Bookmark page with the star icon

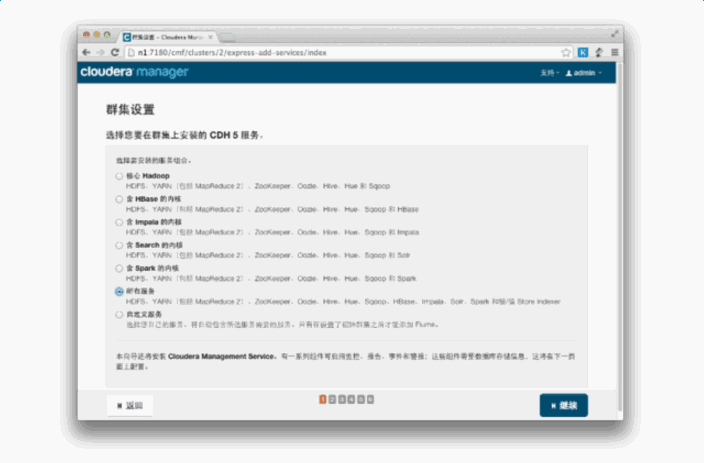[x=566, y=53]
